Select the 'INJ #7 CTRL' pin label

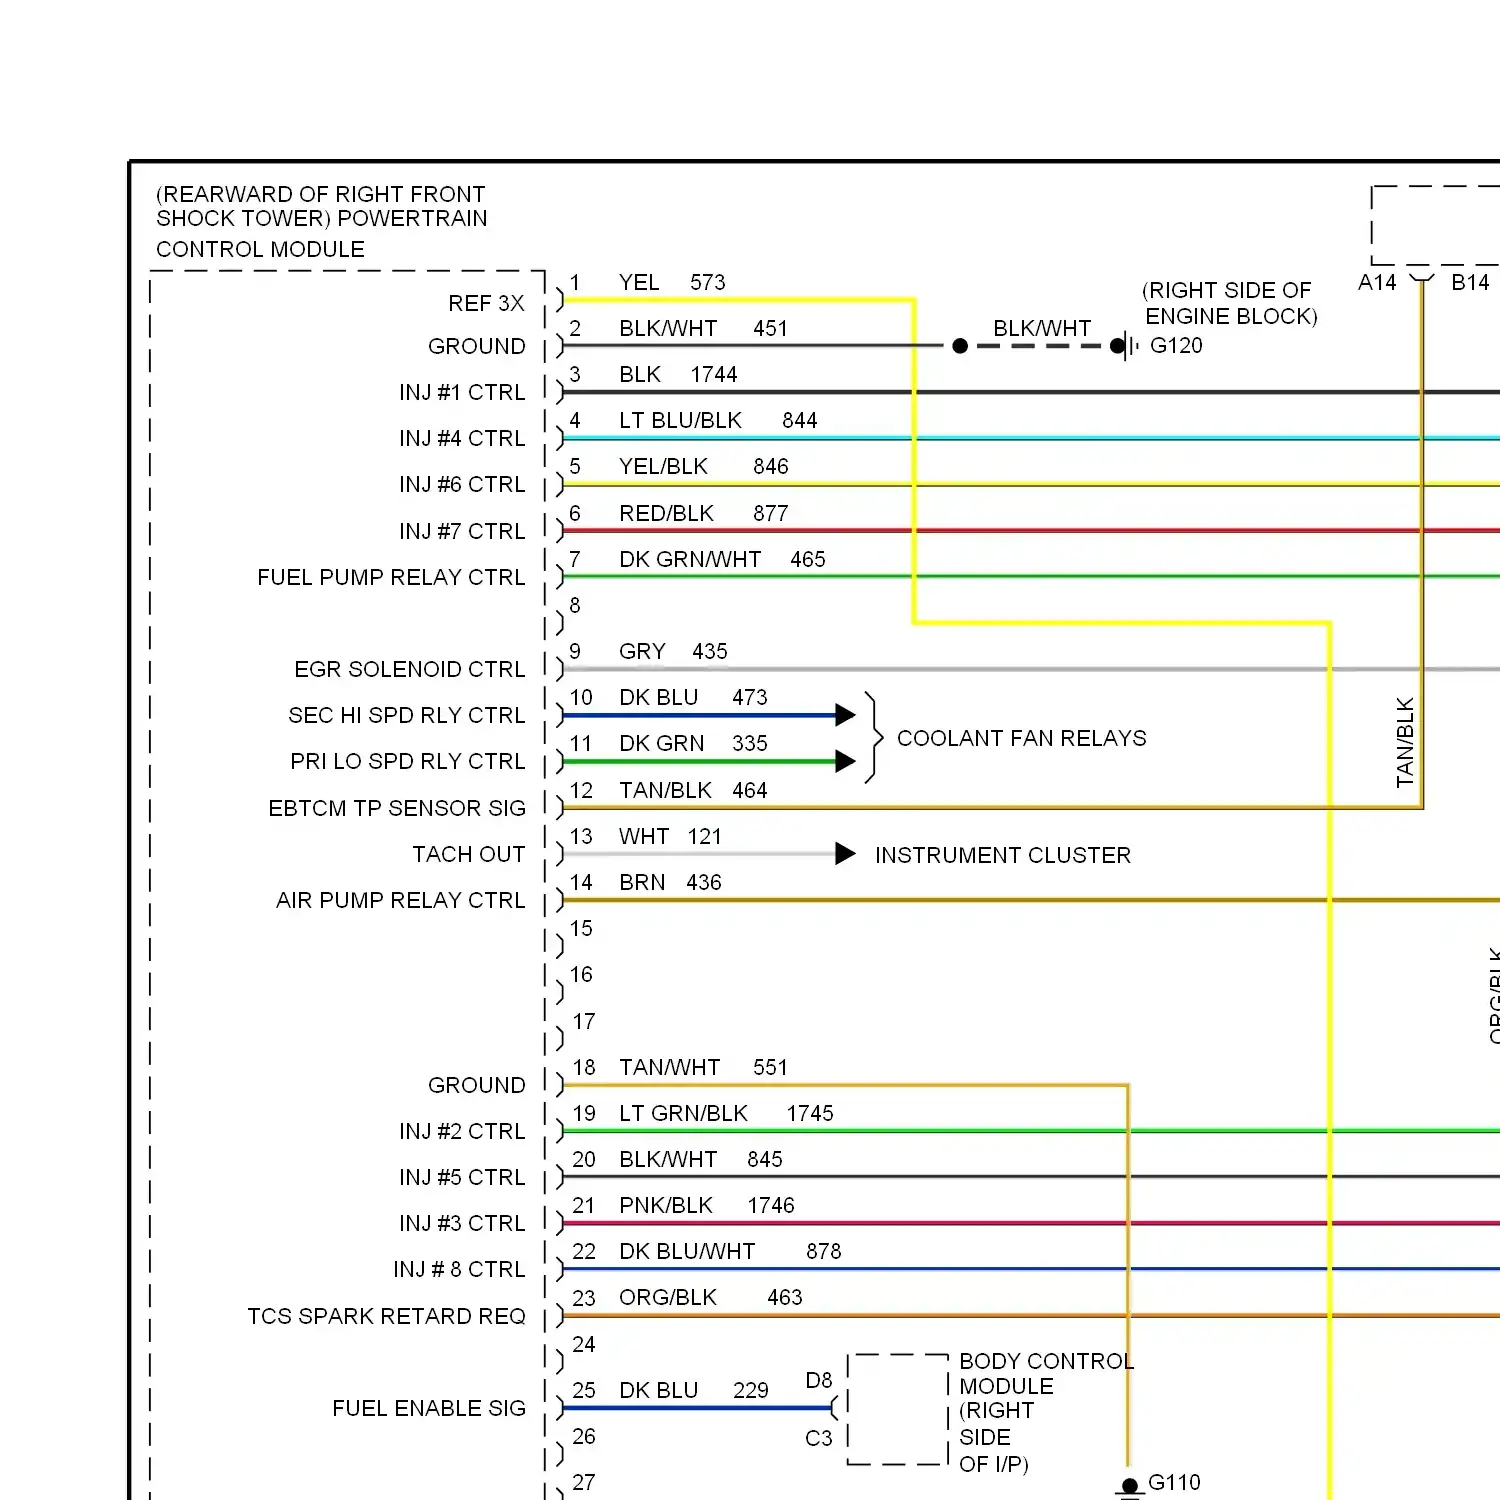pos(462,532)
